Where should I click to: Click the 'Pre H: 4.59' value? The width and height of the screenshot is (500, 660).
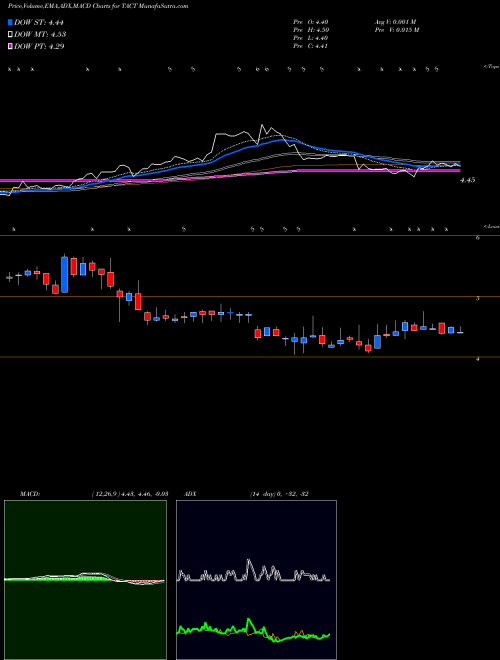(311, 30)
